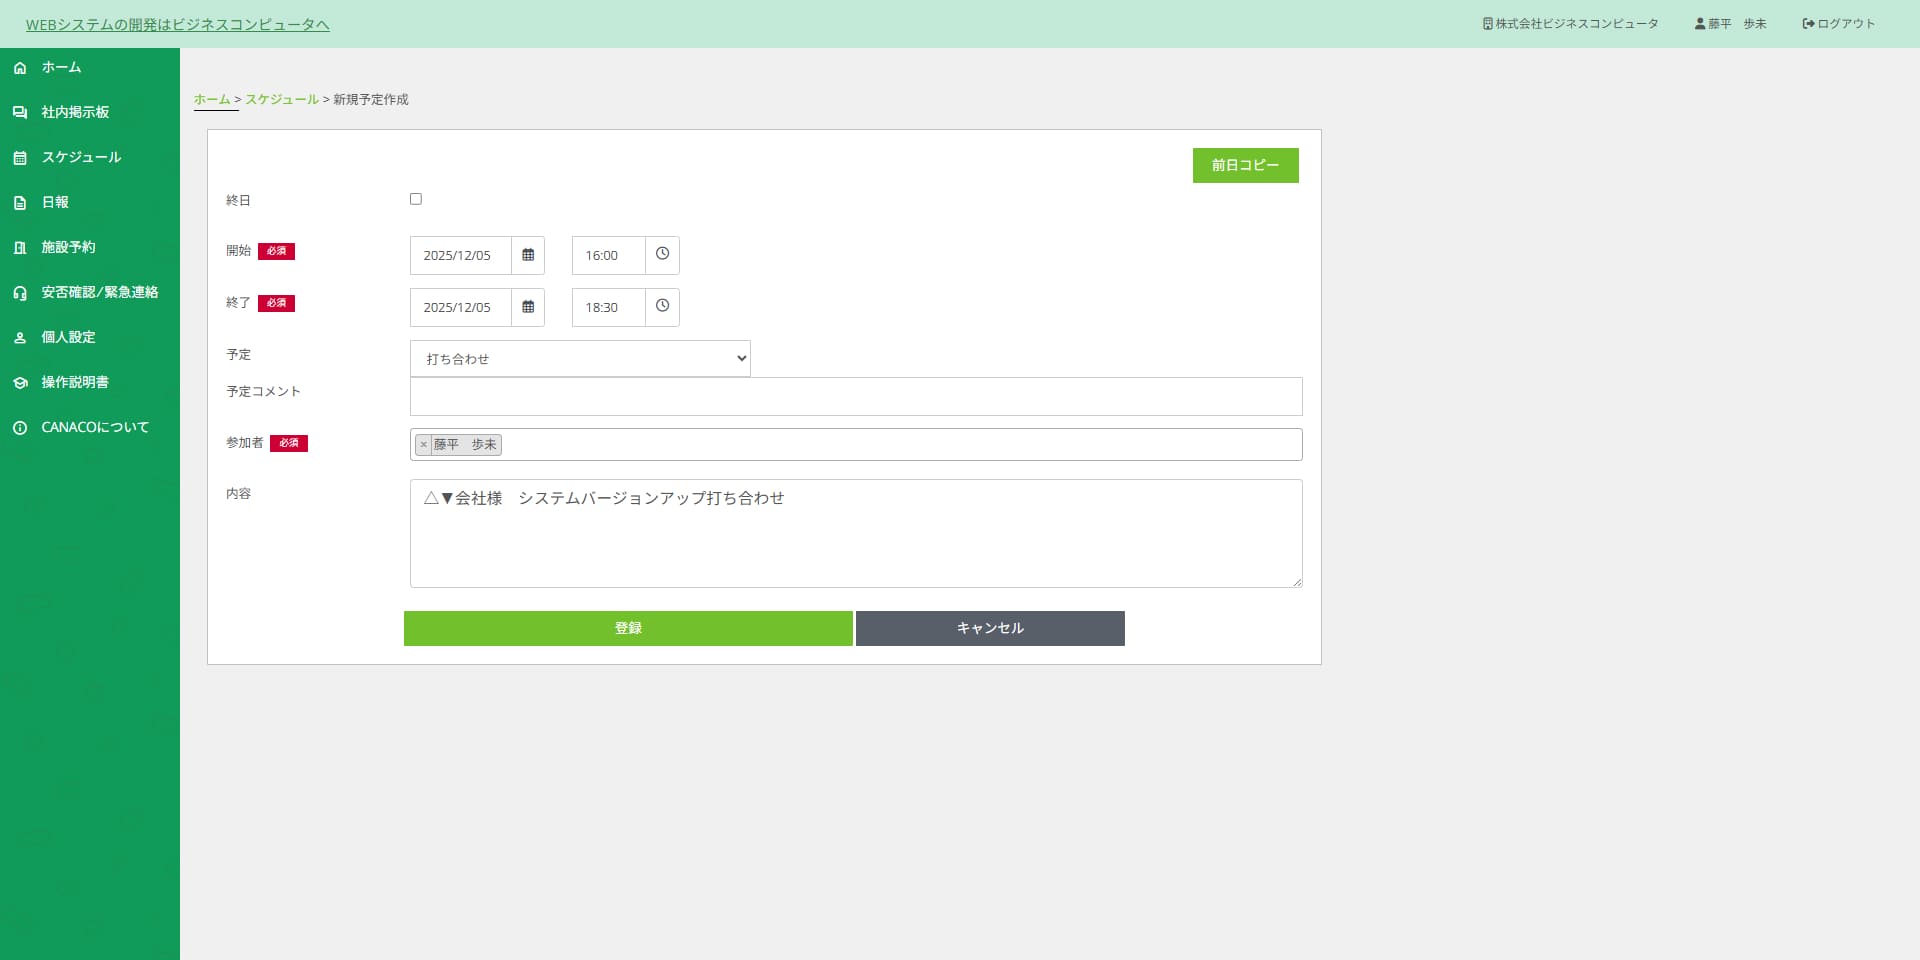Toggle the 終日 all-day checkbox
Screen dimensions: 1920x960
[x=416, y=199]
